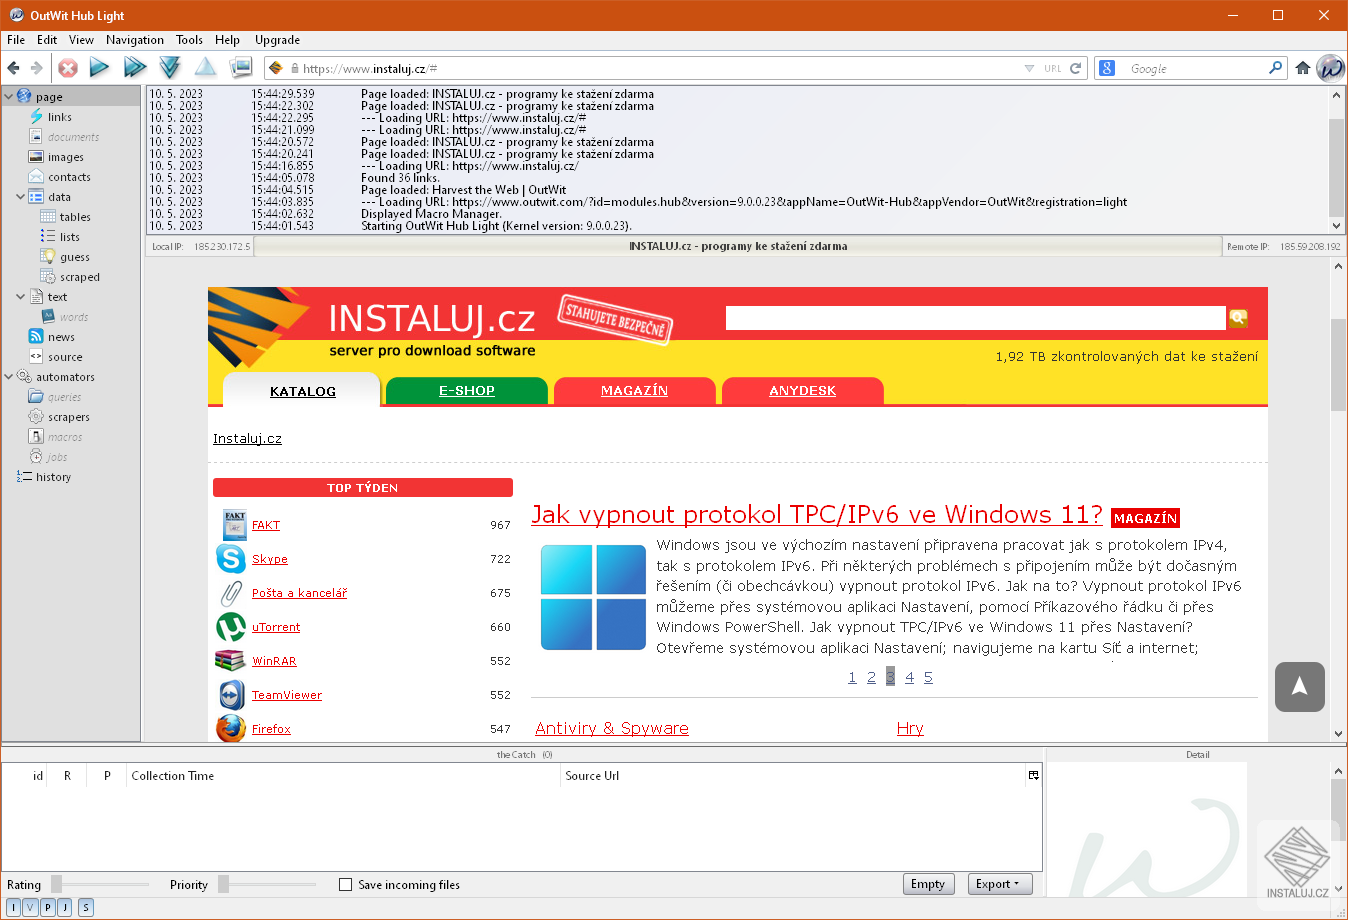Go back with the left arrow toolbar icon
The image size is (1348, 920).
pos(13,68)
